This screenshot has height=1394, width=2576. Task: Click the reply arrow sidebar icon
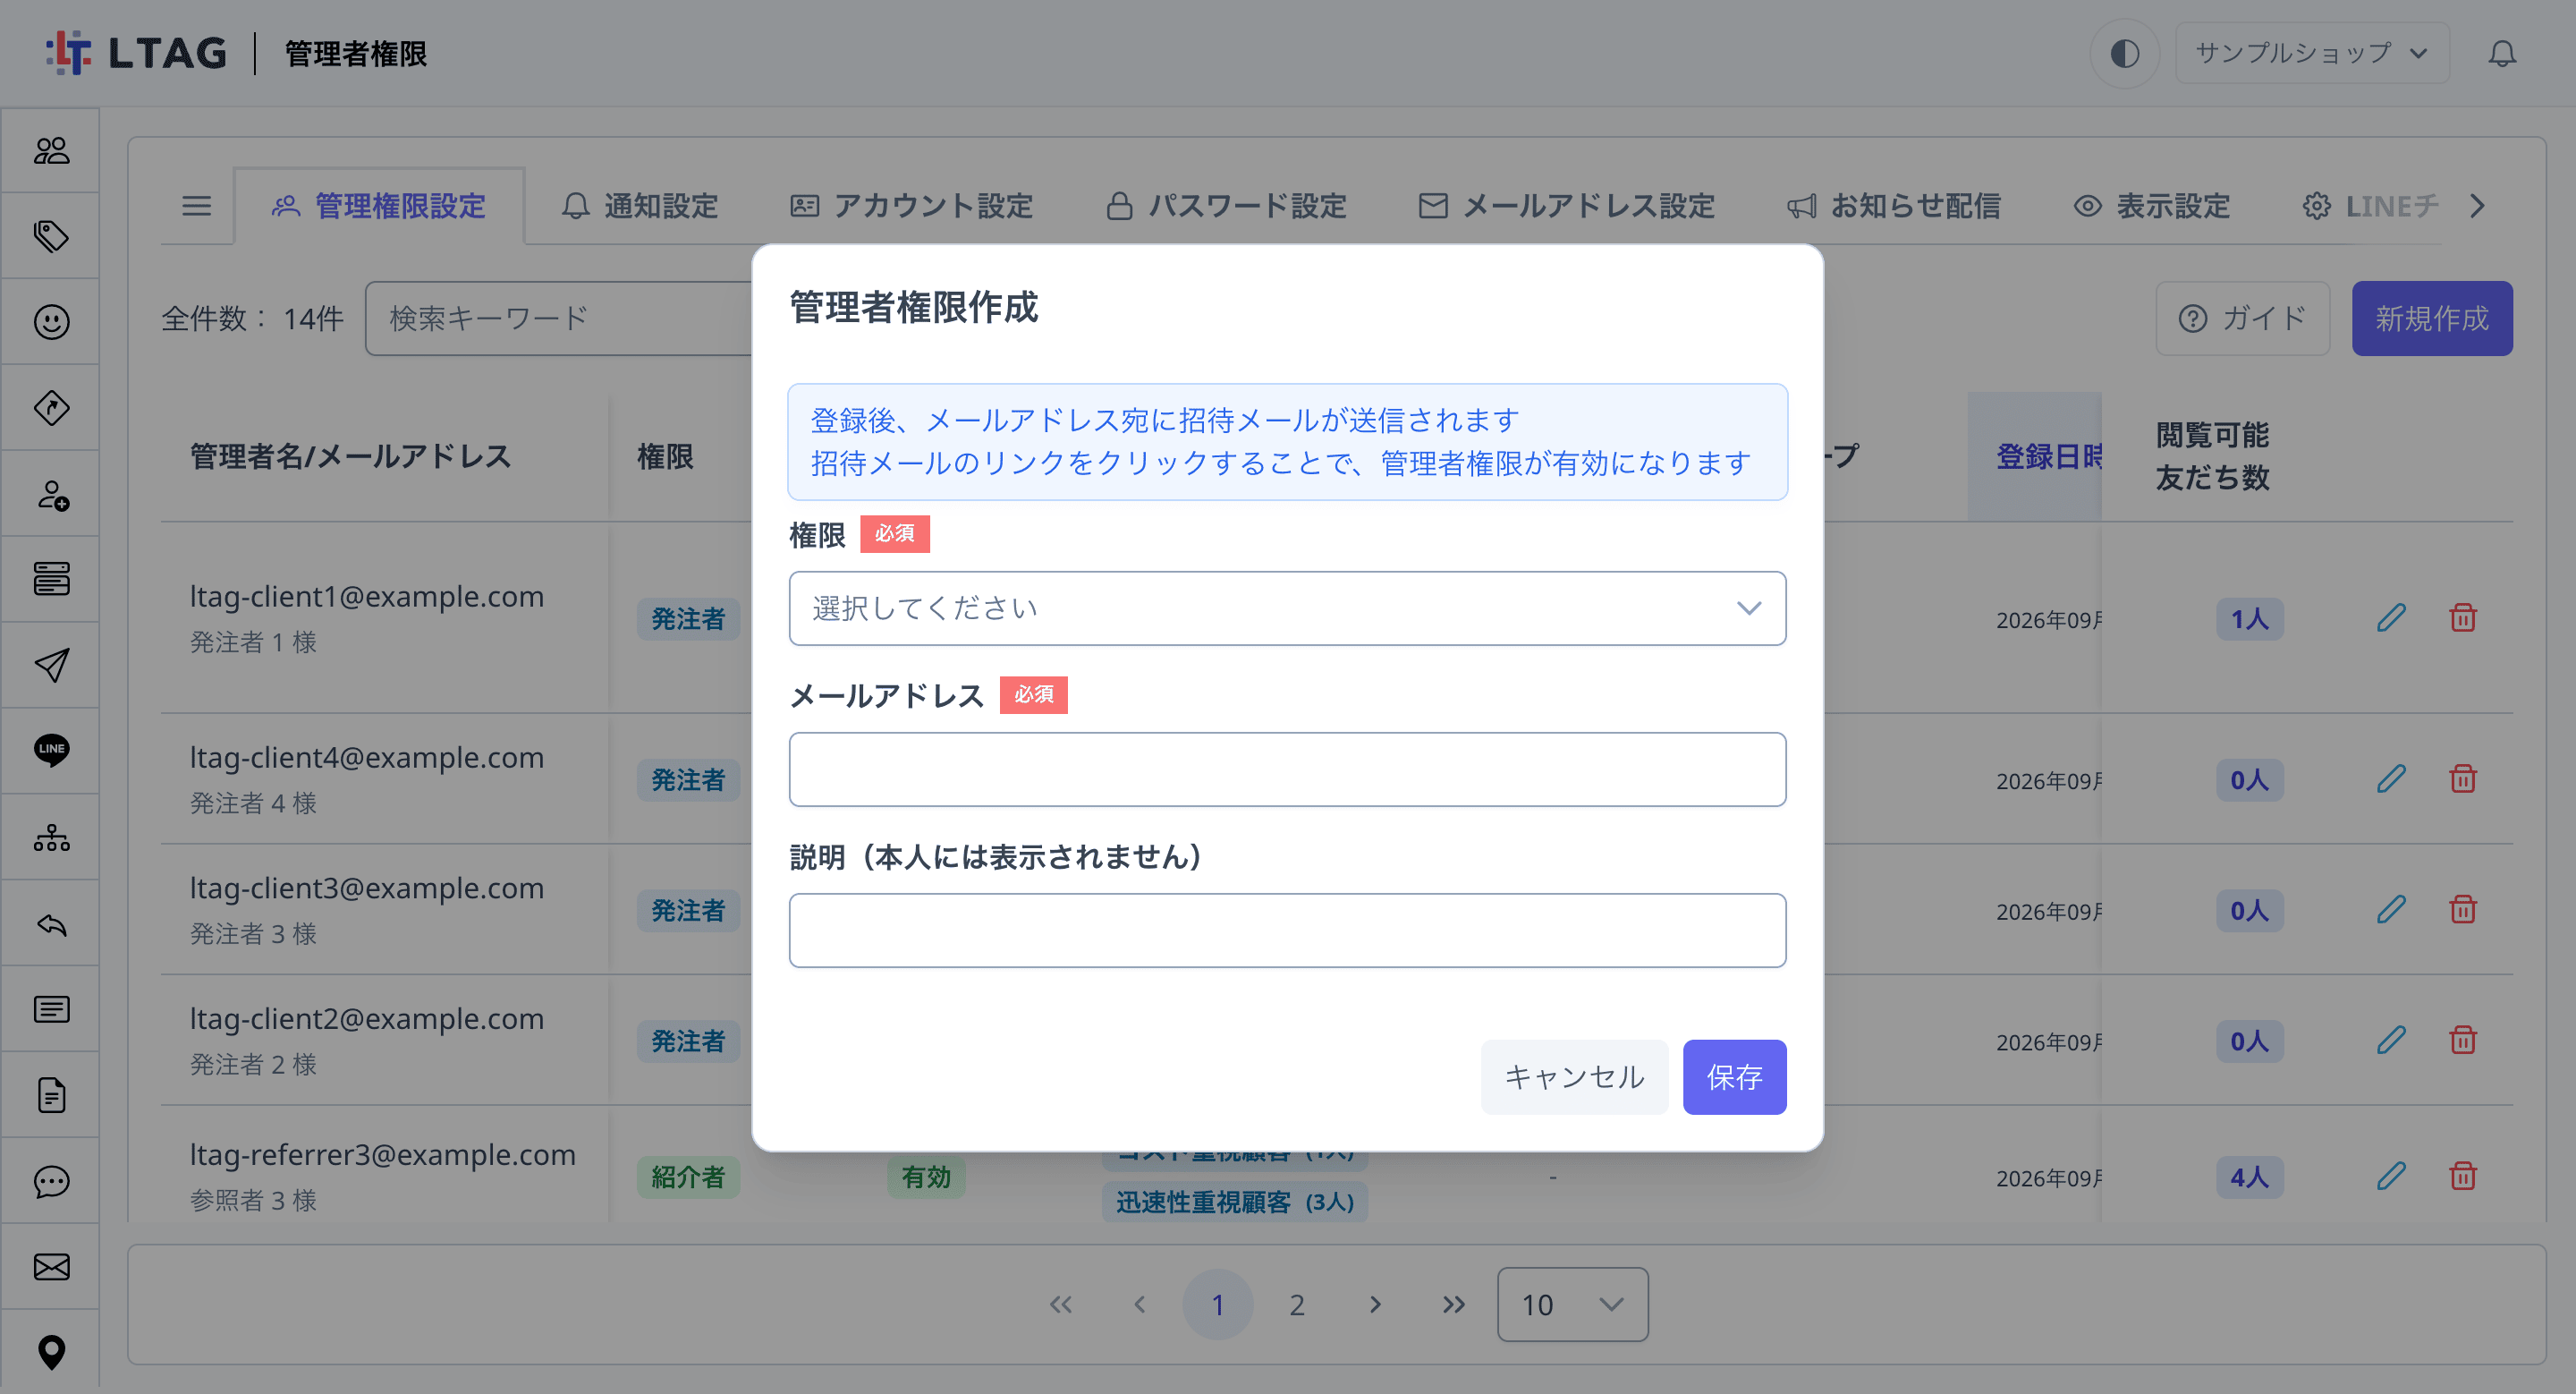[51, 924]
